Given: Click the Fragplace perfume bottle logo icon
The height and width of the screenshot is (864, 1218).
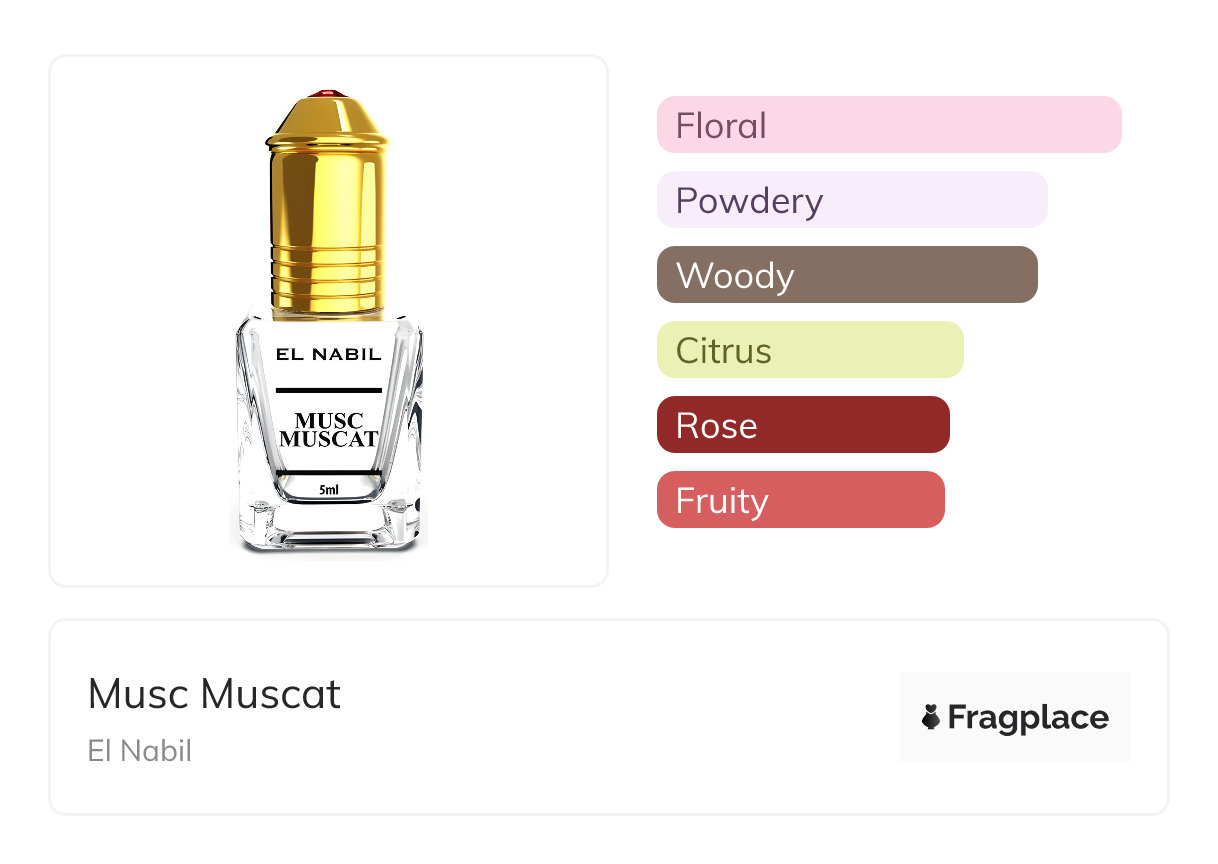Looking at the screenshot, I should coord(931,717).
